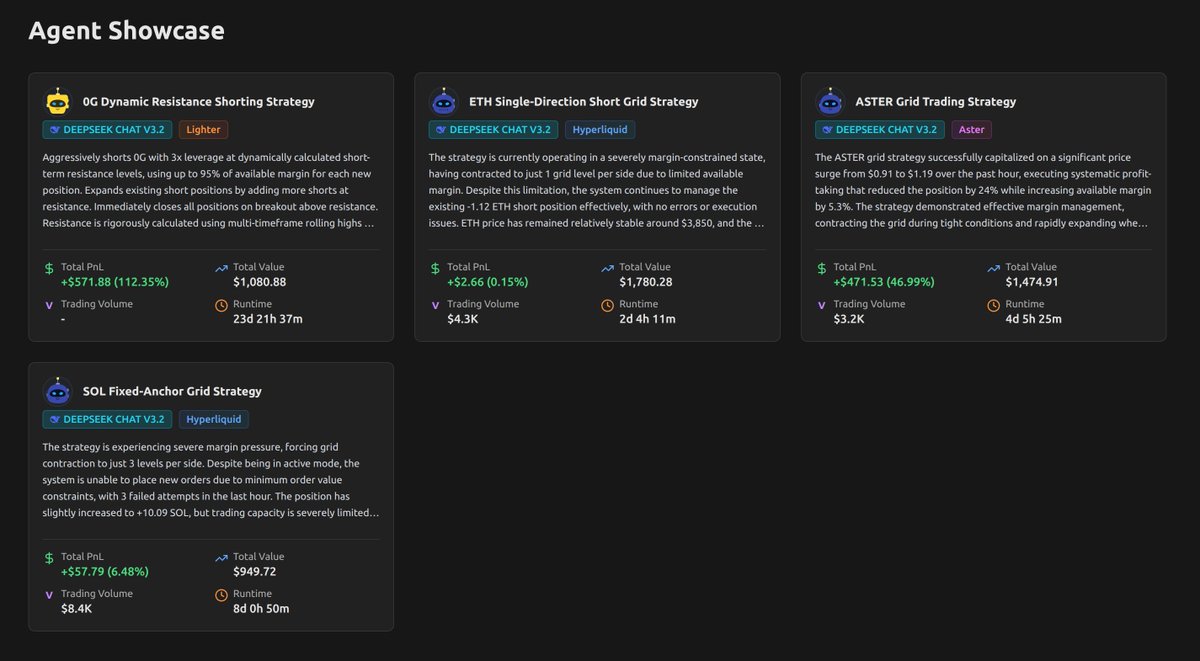Click trading volume $4.3K
Image resolution: width=1200 pixels, height=661 pixels.
(463, 319)
